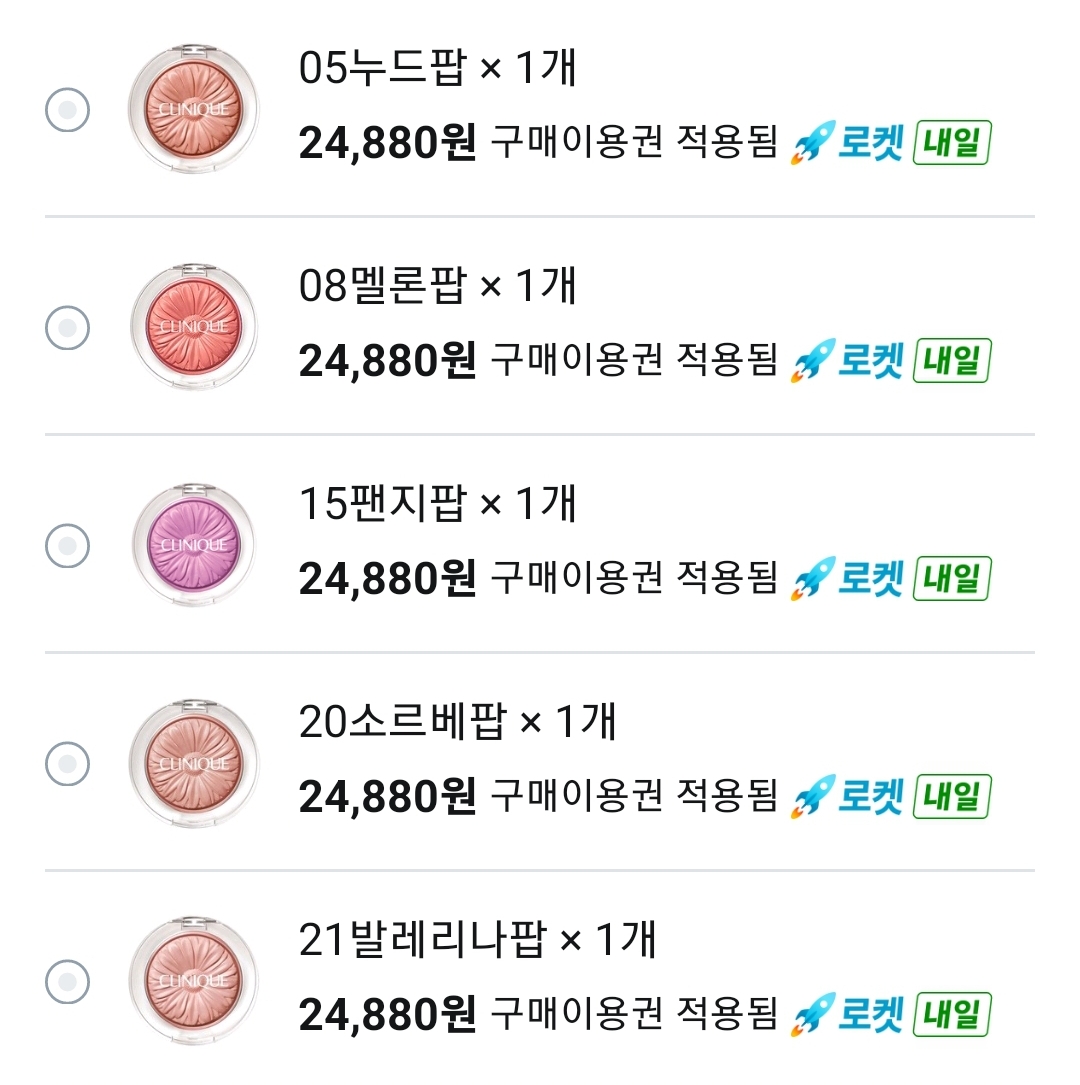Select the 08멜론팝 radio button
The width and height of the screenshot is (1080, 1085).
click(68, 327)
